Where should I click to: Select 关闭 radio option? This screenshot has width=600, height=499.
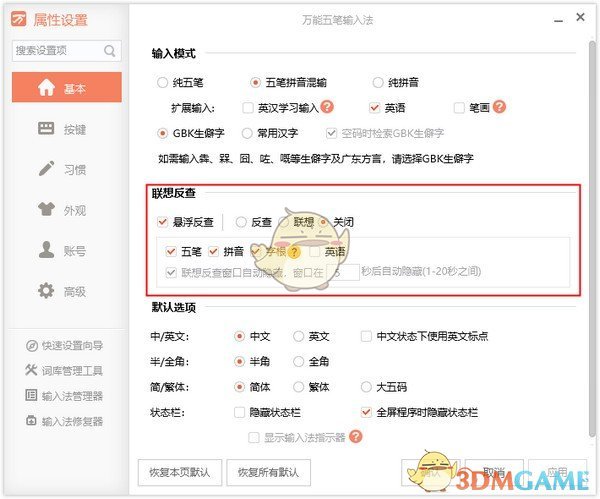coord(324,222)
